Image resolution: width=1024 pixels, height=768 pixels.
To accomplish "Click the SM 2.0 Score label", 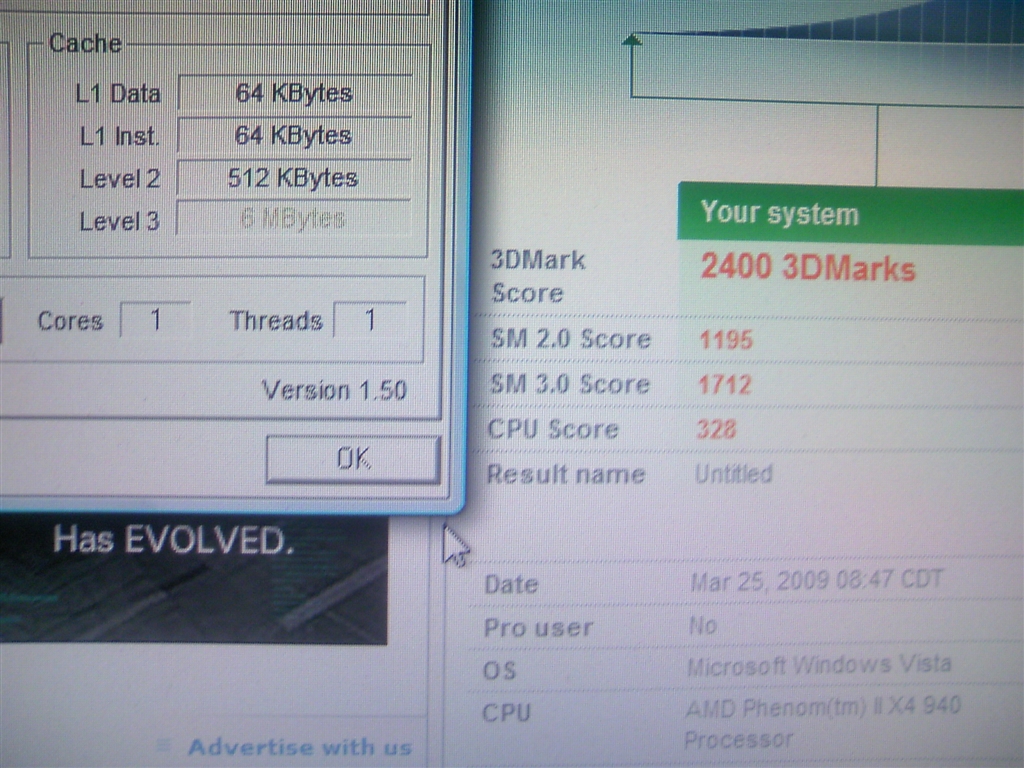I will [571, 339].
